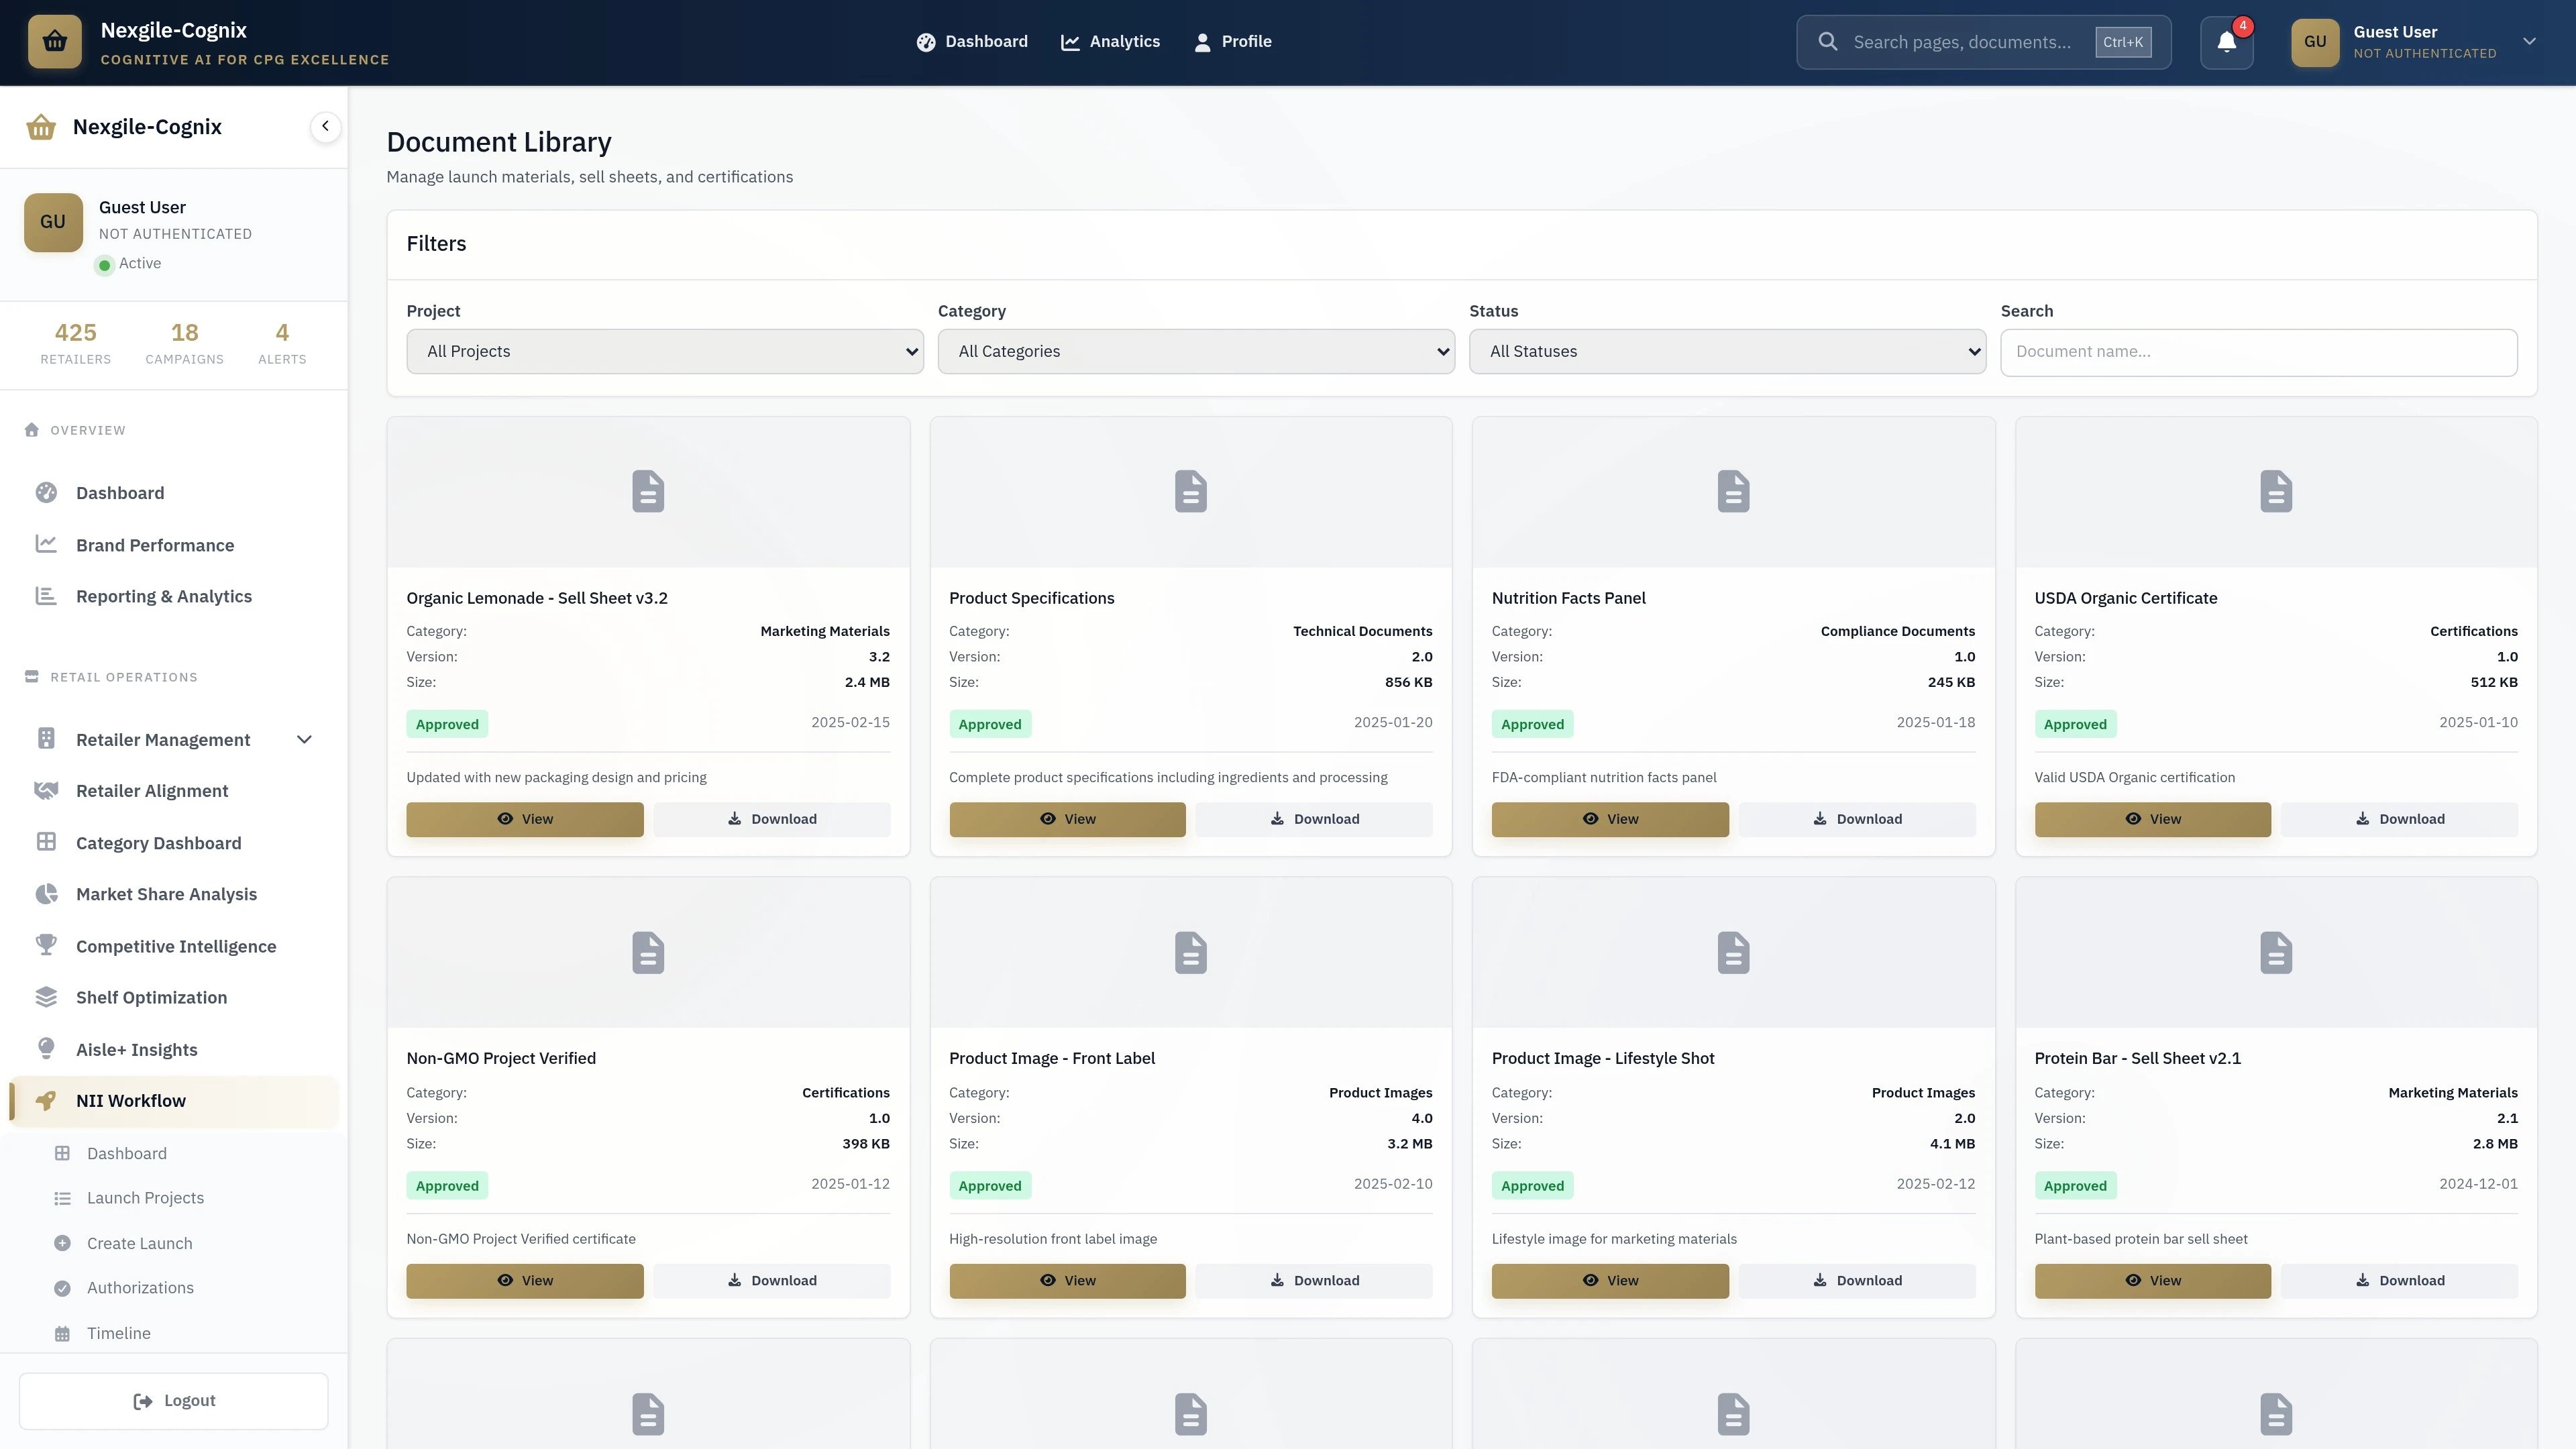
Task: Click the Competitive Intelligence trophy icon
Action: pyautogui.click(x=47, y=945)
